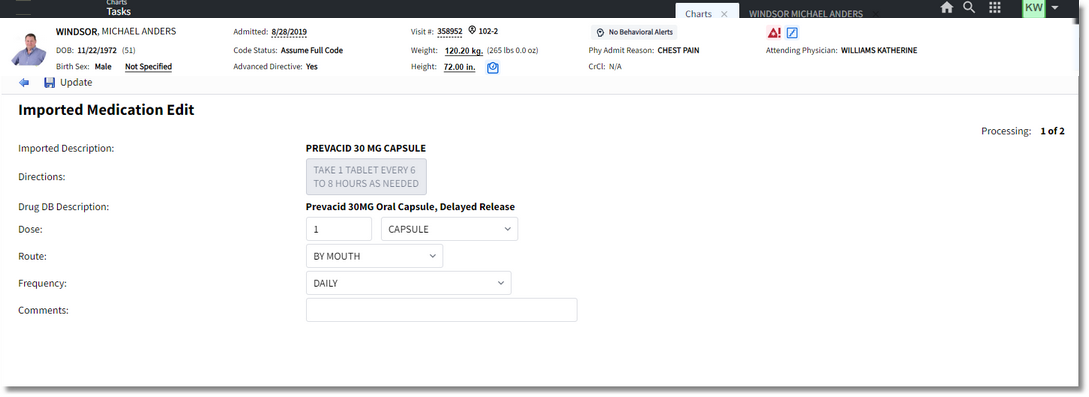Click the Imported Medication Edit heading
This screenshot has width=1089, height=397.
(x=106, y=110)
